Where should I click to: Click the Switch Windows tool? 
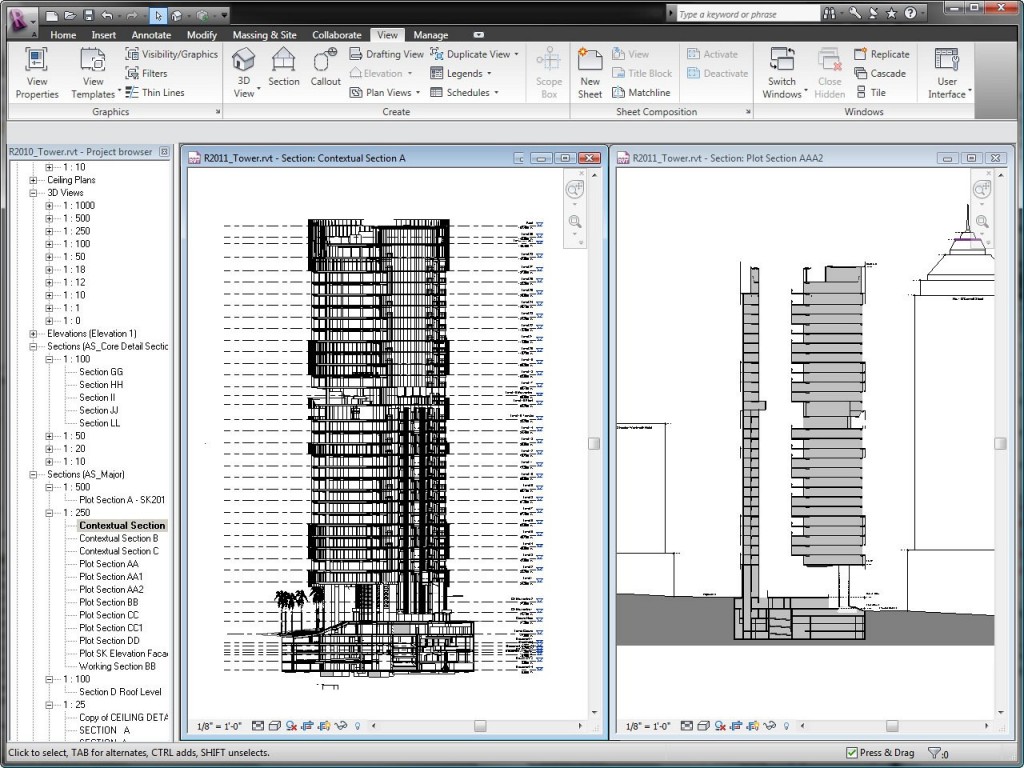783,68
